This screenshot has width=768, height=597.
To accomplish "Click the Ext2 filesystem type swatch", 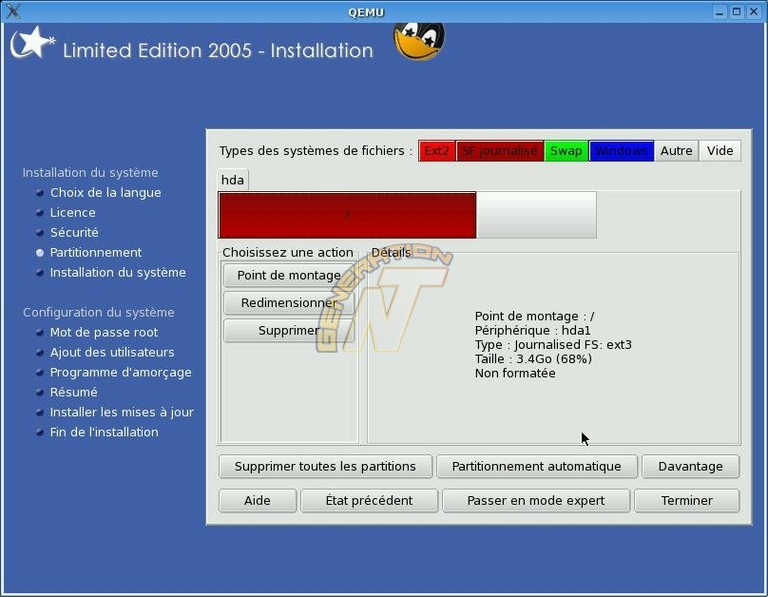I will [436, 151].
